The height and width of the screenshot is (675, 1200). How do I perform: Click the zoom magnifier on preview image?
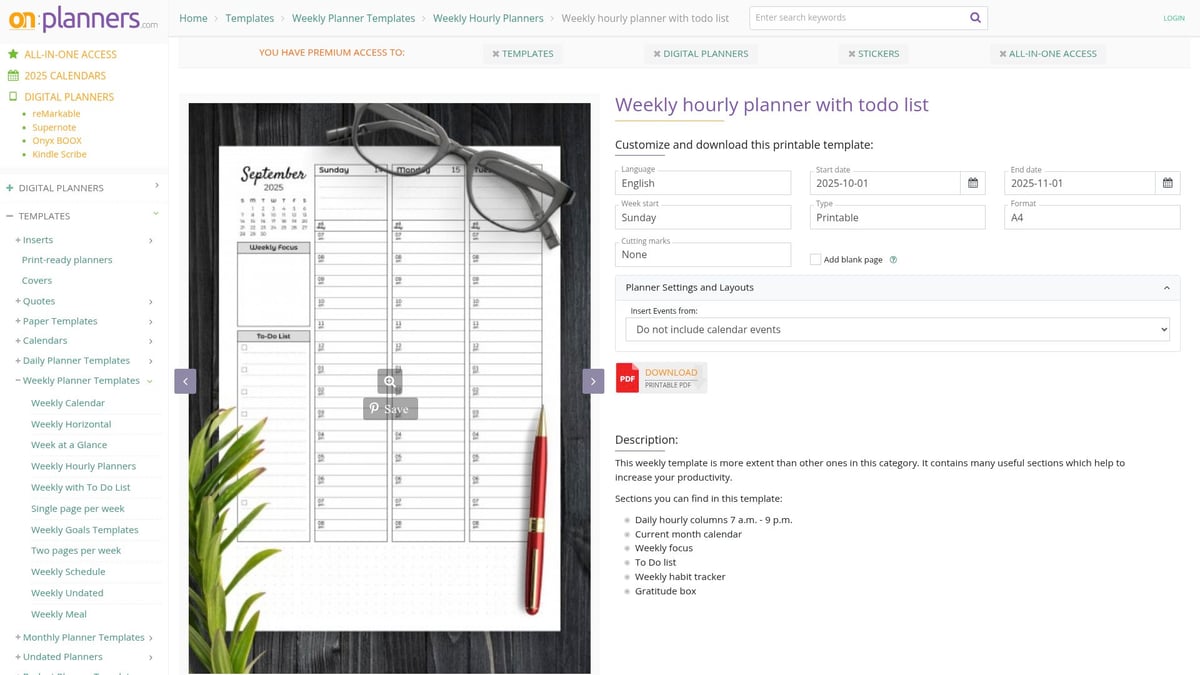(x=390, y=381)
